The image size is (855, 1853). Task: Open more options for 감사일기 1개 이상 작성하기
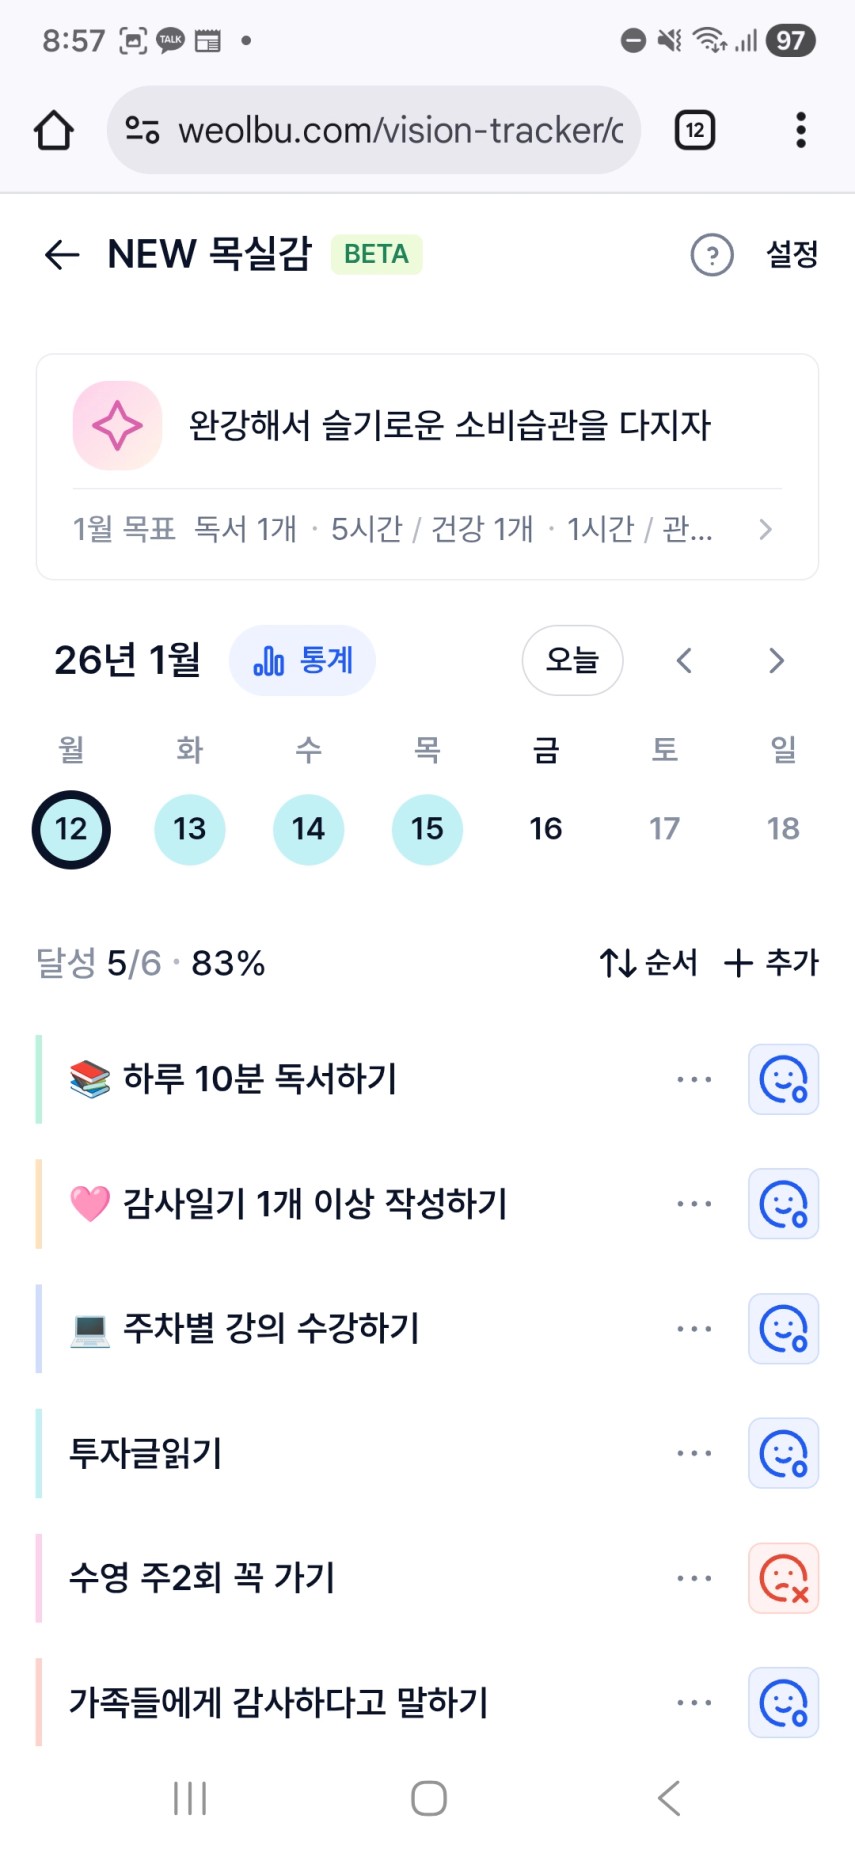coord(694,1204)
